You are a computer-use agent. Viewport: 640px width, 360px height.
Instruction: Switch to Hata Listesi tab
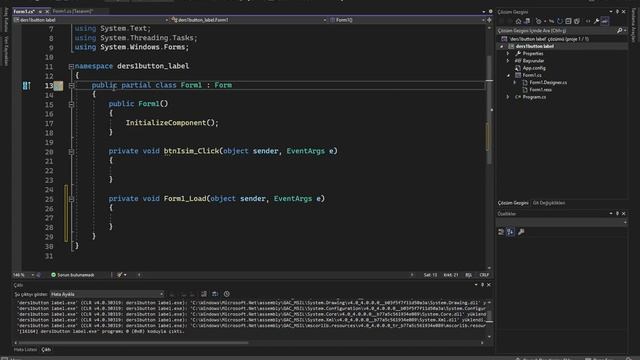[x=25, y=350]
